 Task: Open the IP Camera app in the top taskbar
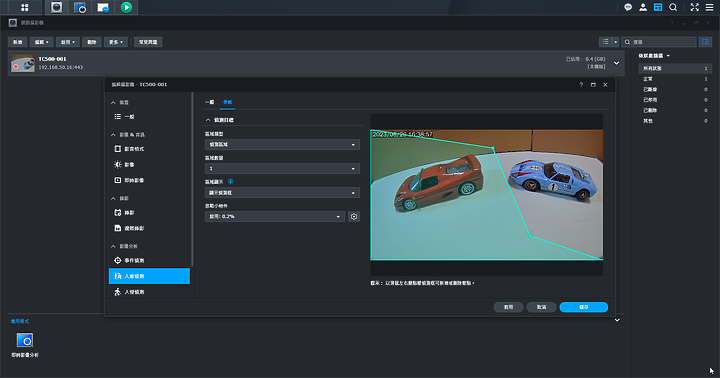tap(56, 7)
